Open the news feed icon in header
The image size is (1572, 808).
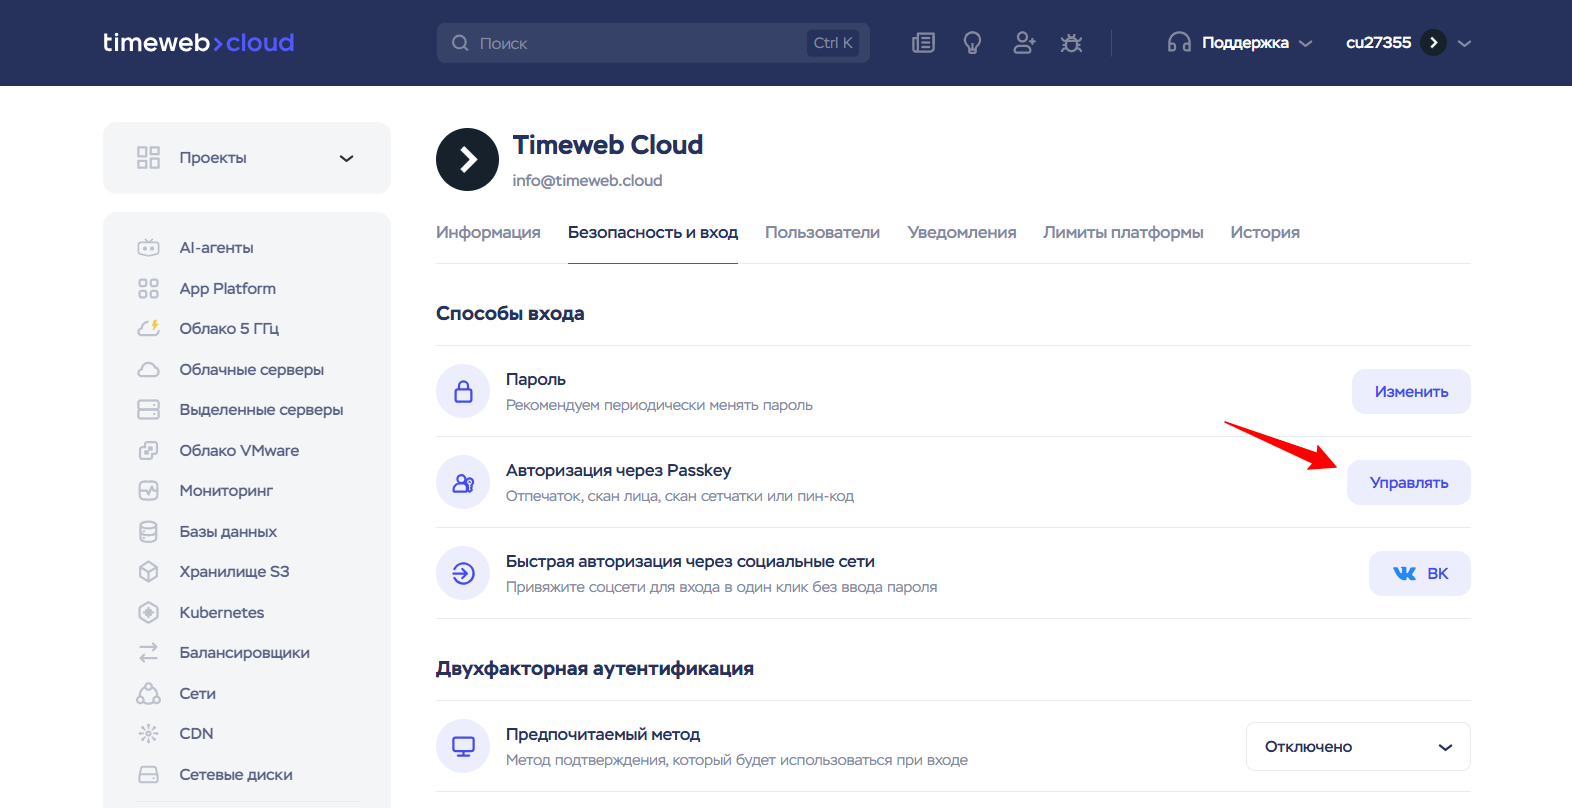923,43
